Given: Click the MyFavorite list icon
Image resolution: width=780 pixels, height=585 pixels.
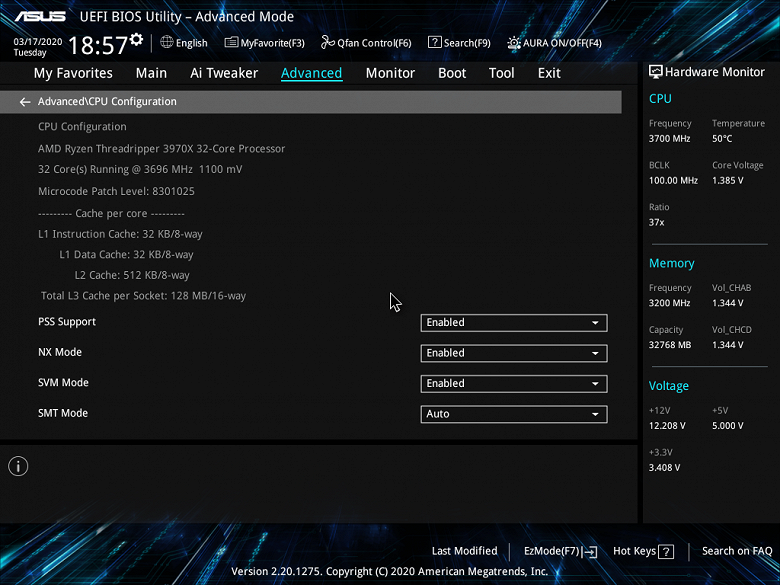Looking at the screenshot, I should pos(231,42).
